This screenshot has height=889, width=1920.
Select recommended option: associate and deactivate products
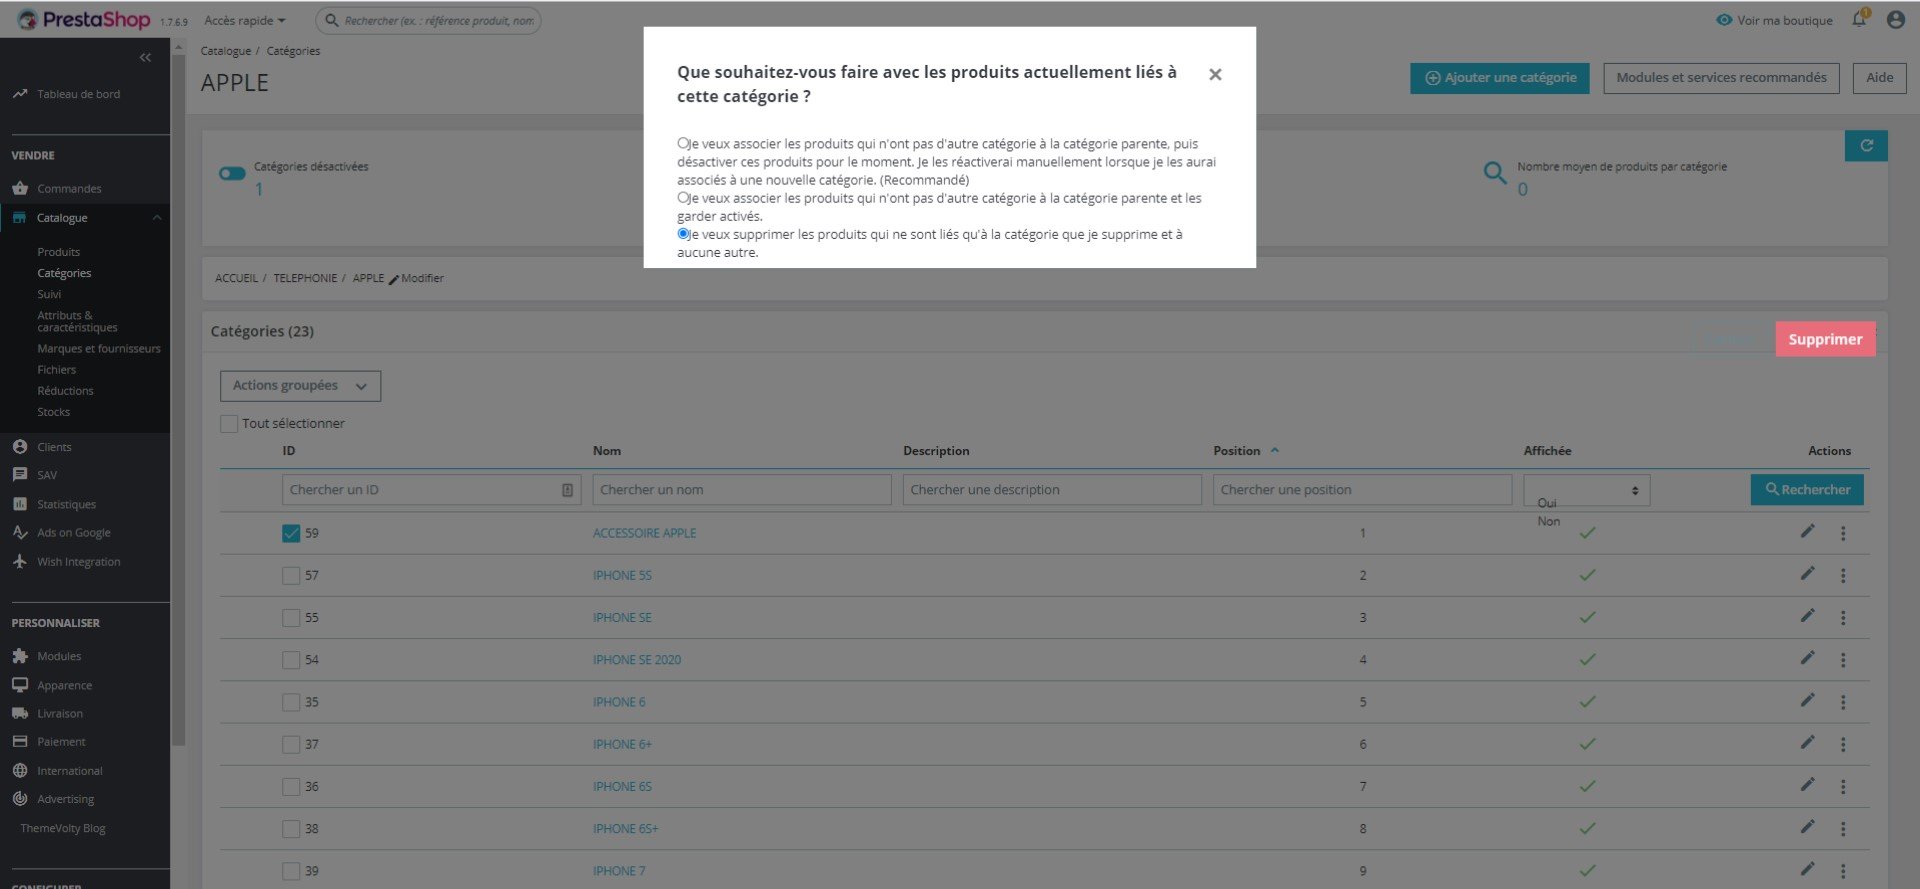(683, 144)
